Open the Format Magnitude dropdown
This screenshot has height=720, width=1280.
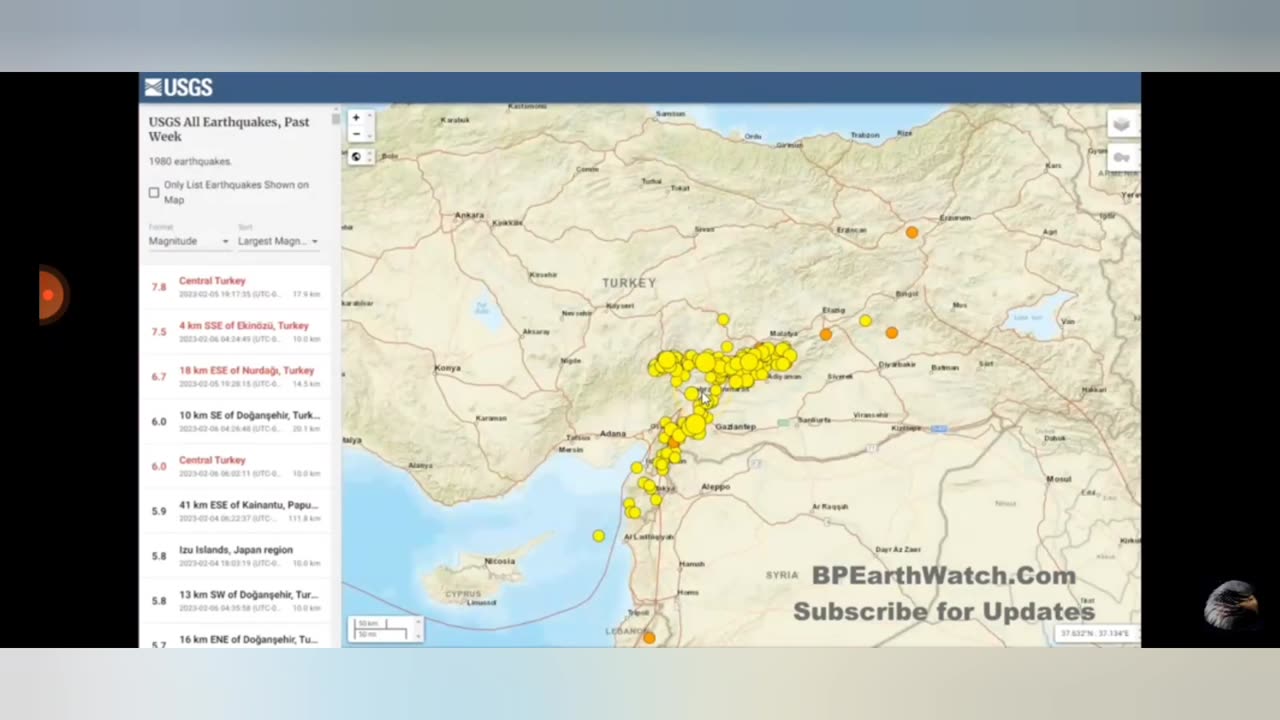click(x=189, y=241)
